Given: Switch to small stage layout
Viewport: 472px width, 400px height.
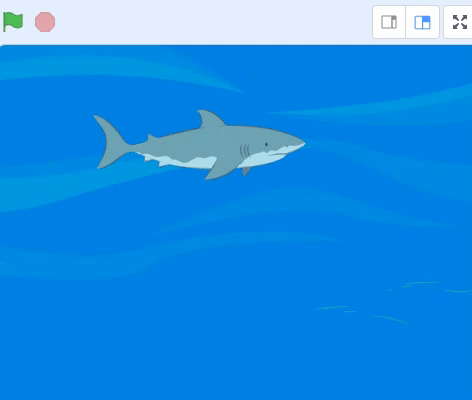Looking at the screenshot, I should point(389,22).
